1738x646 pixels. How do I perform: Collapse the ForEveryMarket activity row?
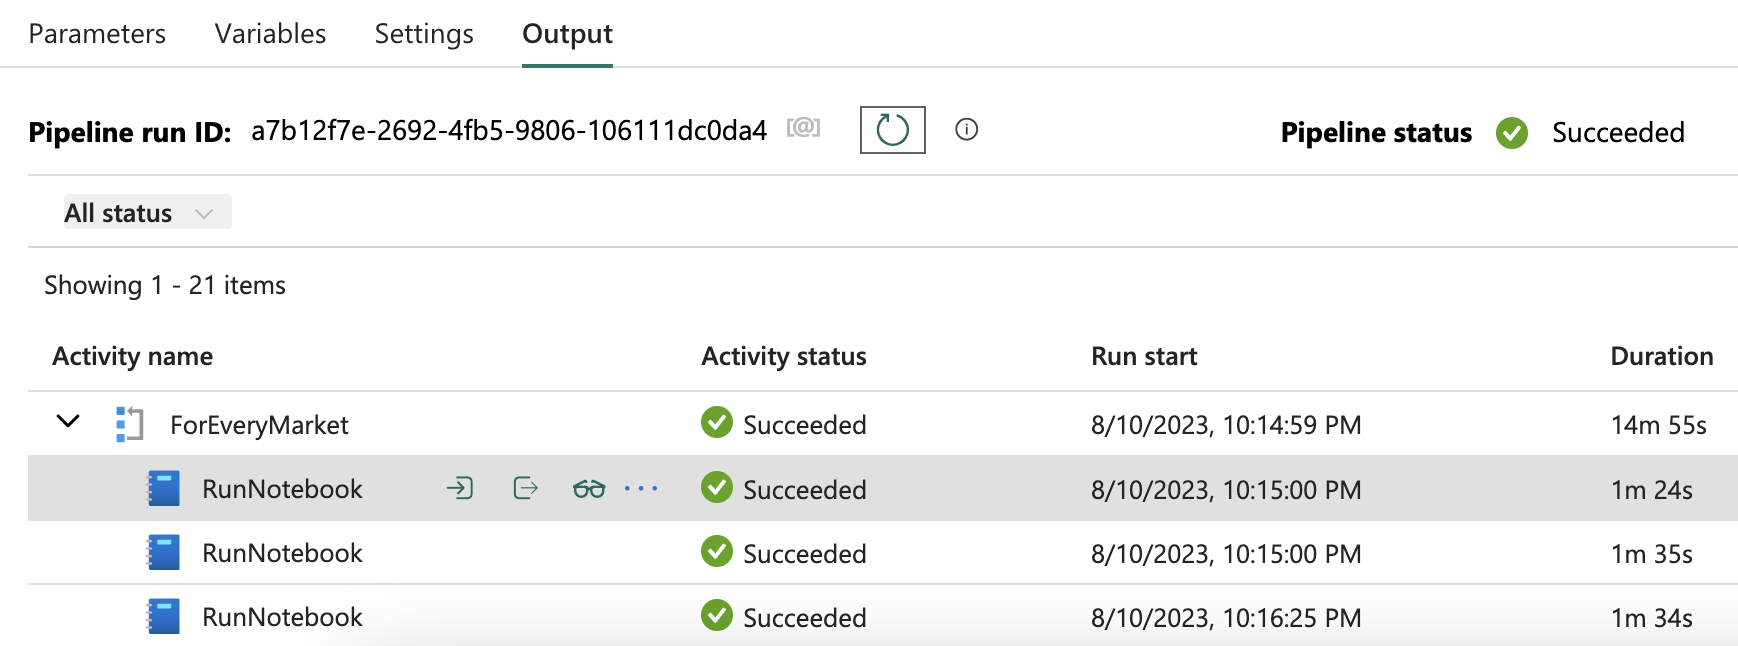point(68,421)
